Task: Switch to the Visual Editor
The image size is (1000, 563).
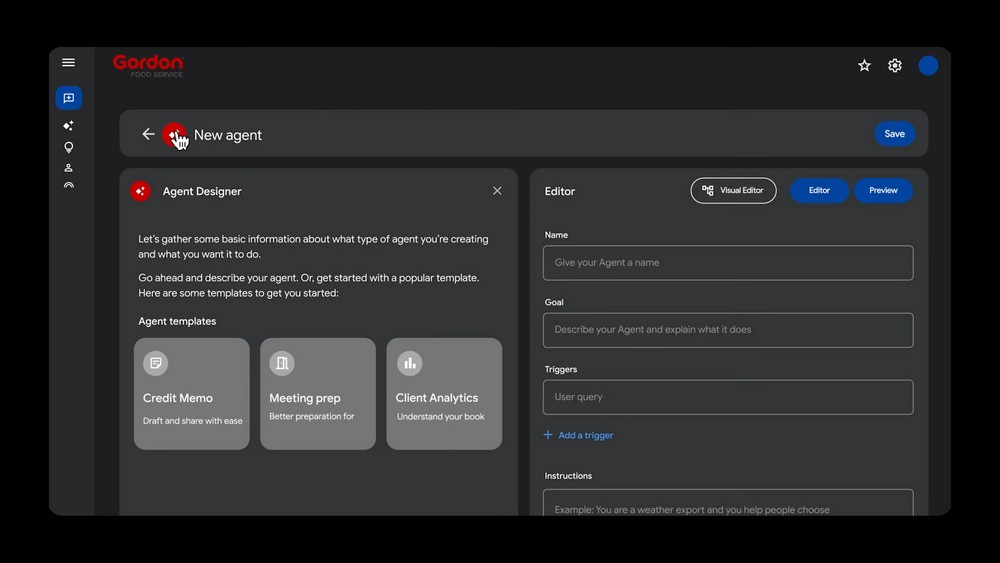Action: tap(733, 191)
